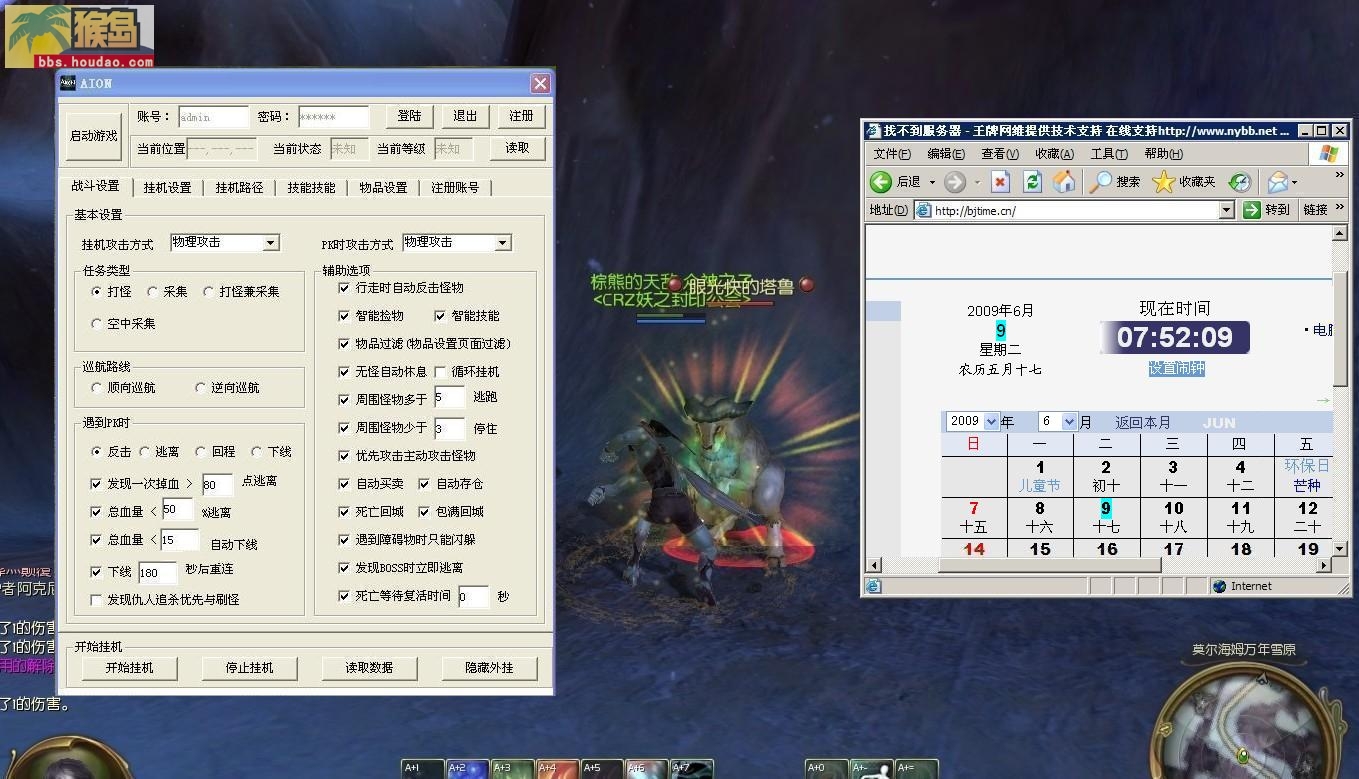The image size is (1359, 779).
Task: Click the page icon in address bar
Action: click(924, 210)
